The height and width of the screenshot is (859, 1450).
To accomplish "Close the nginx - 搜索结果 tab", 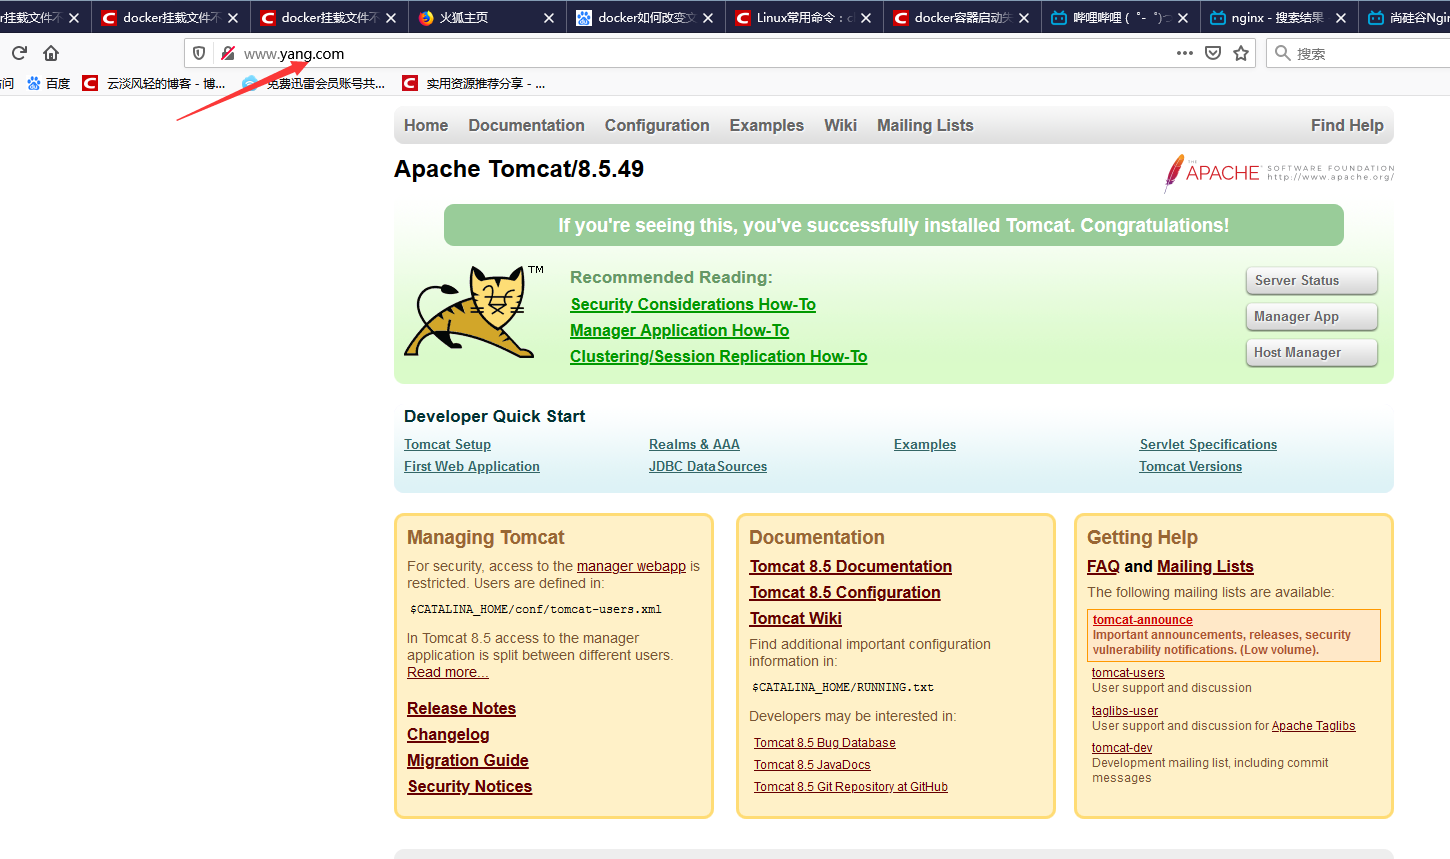I will (x=1341, y=18).
